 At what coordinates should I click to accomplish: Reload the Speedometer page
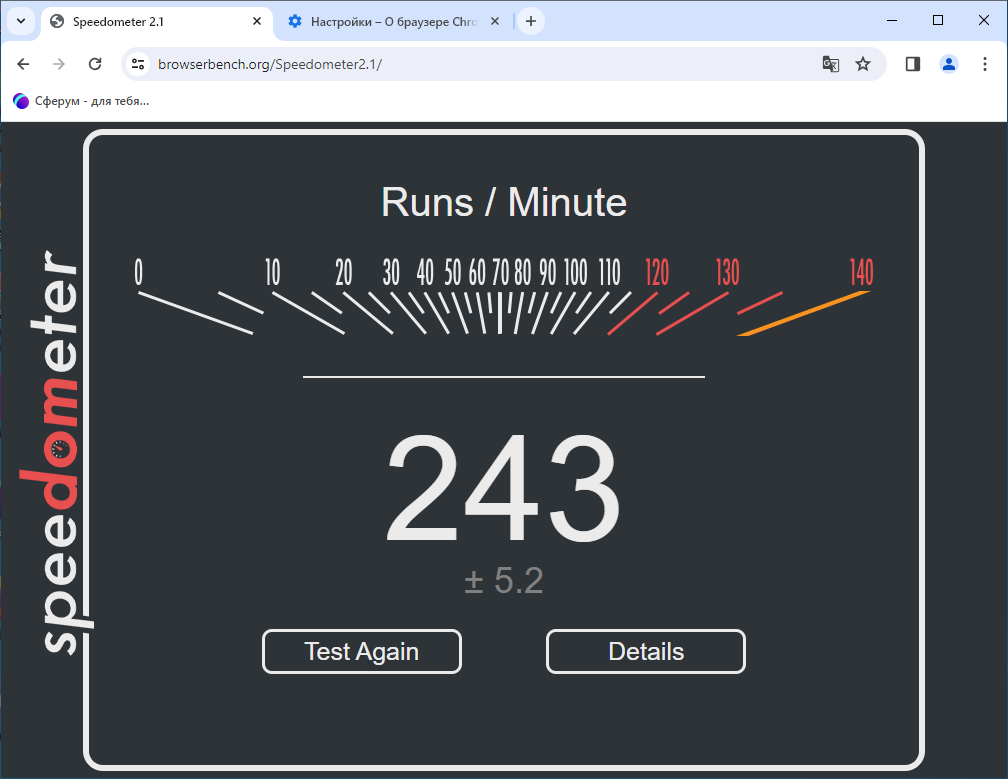[95, 64]
